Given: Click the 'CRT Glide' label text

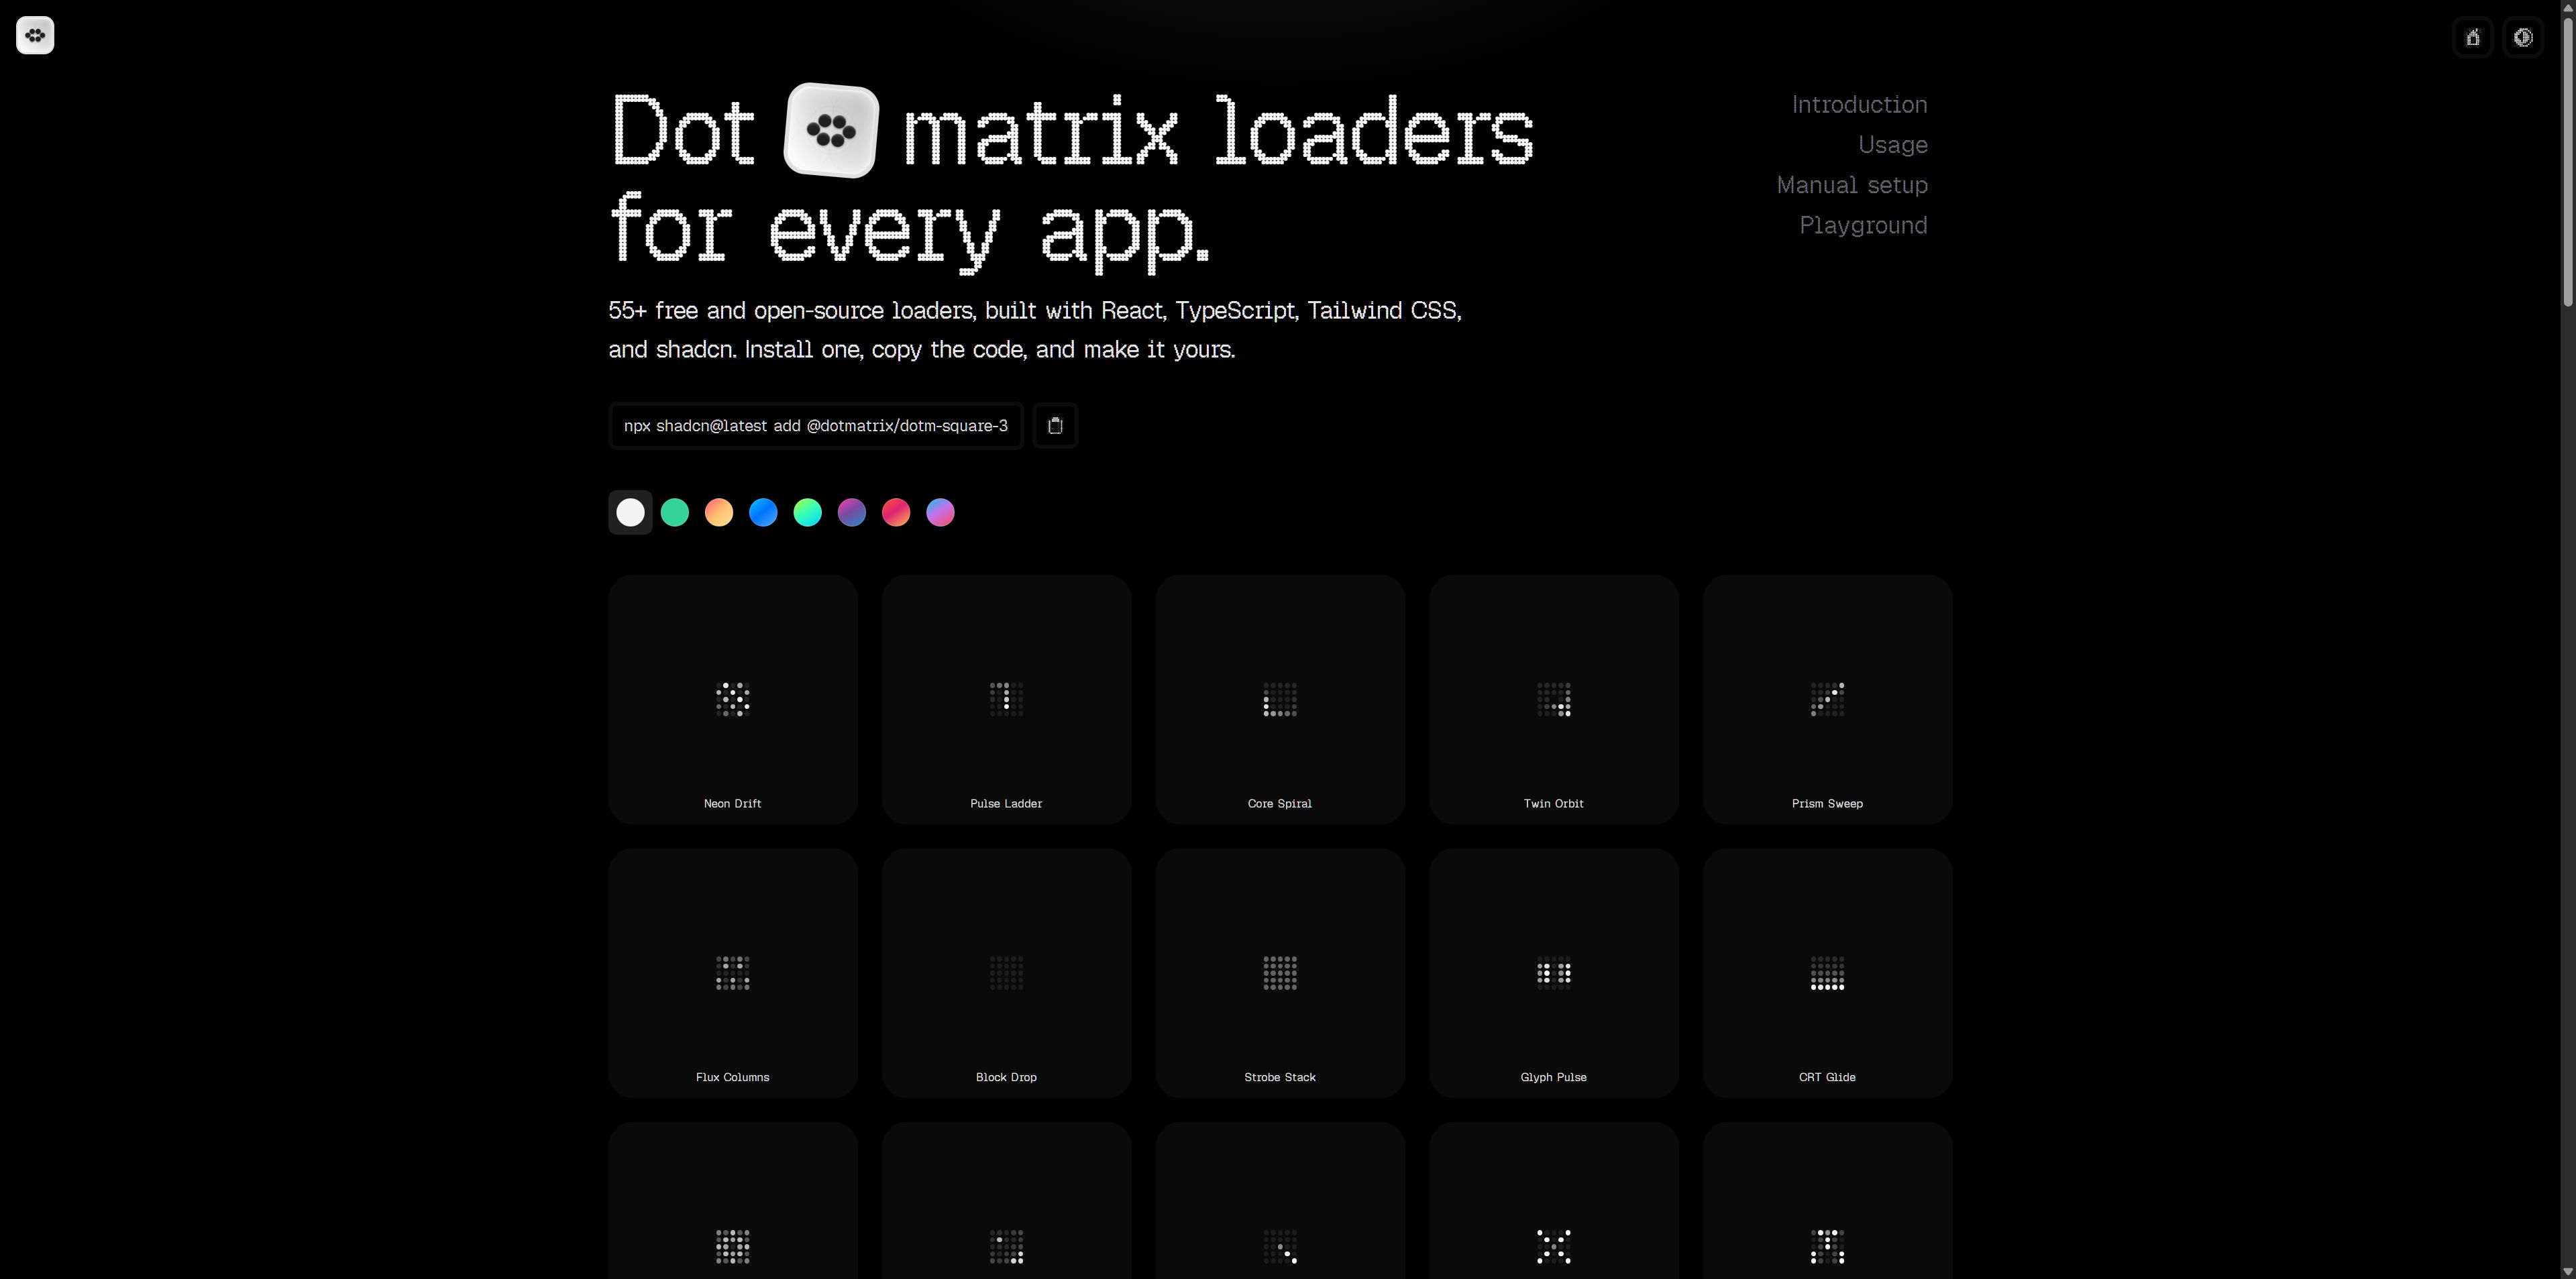Looking at the screenshot, I should [1827, 1078].
